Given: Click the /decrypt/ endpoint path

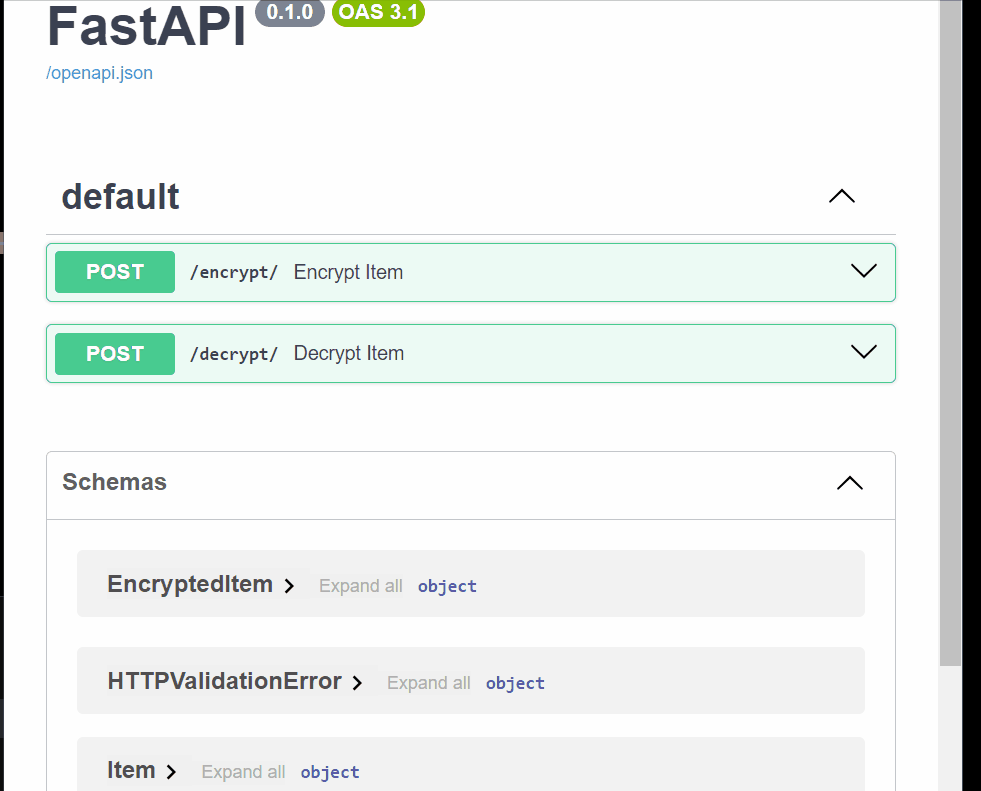Looking at the screenshot, I should (233, 354).
